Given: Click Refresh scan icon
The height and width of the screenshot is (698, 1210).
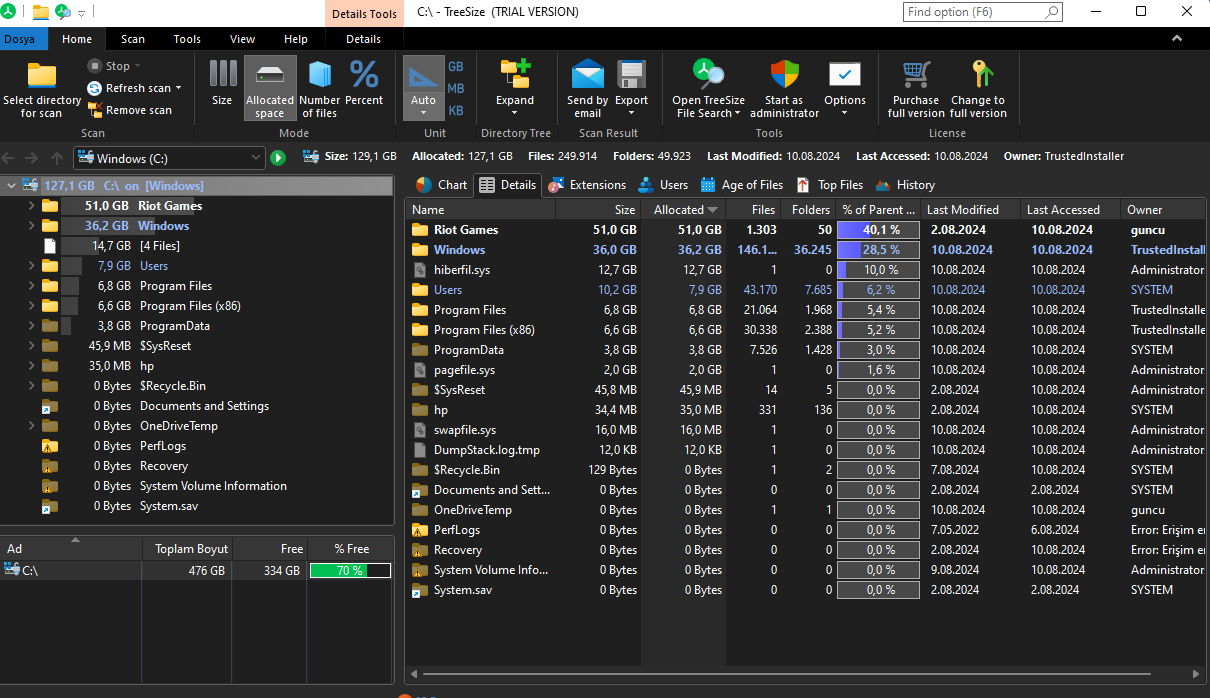Looking at the screenshot, I should (95, 88).
